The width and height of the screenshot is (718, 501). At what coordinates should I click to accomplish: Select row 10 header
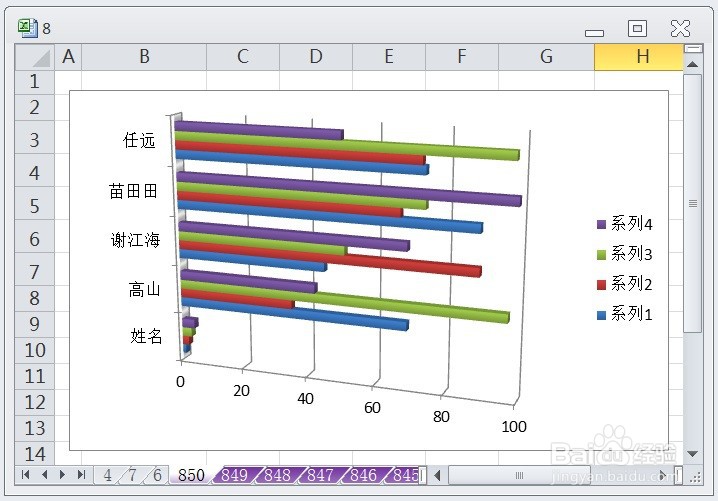point(34,350)
